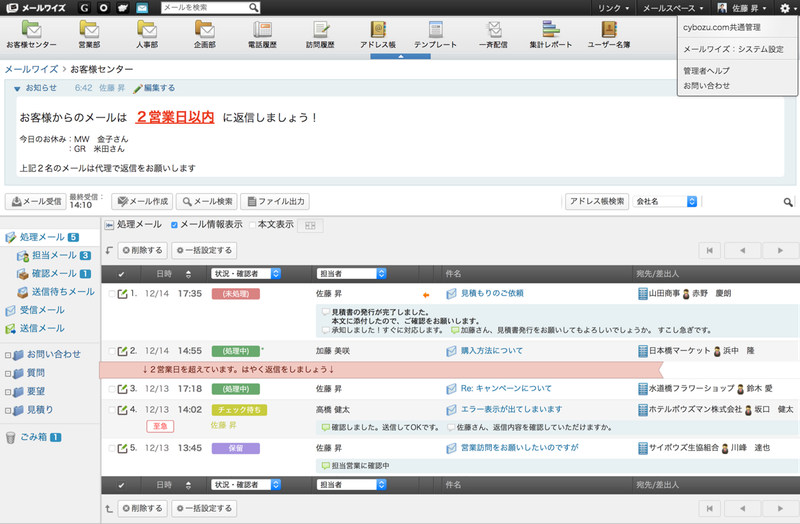Click the アドレス帳検索 button
The height and width of the screenshot is (524, 800).
pos(597,202)
